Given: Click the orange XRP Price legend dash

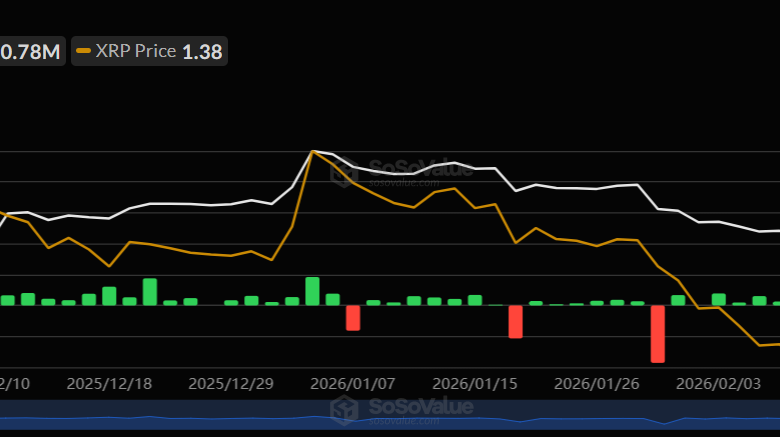Looking at the screenshot, I should [x=83, y=51].
